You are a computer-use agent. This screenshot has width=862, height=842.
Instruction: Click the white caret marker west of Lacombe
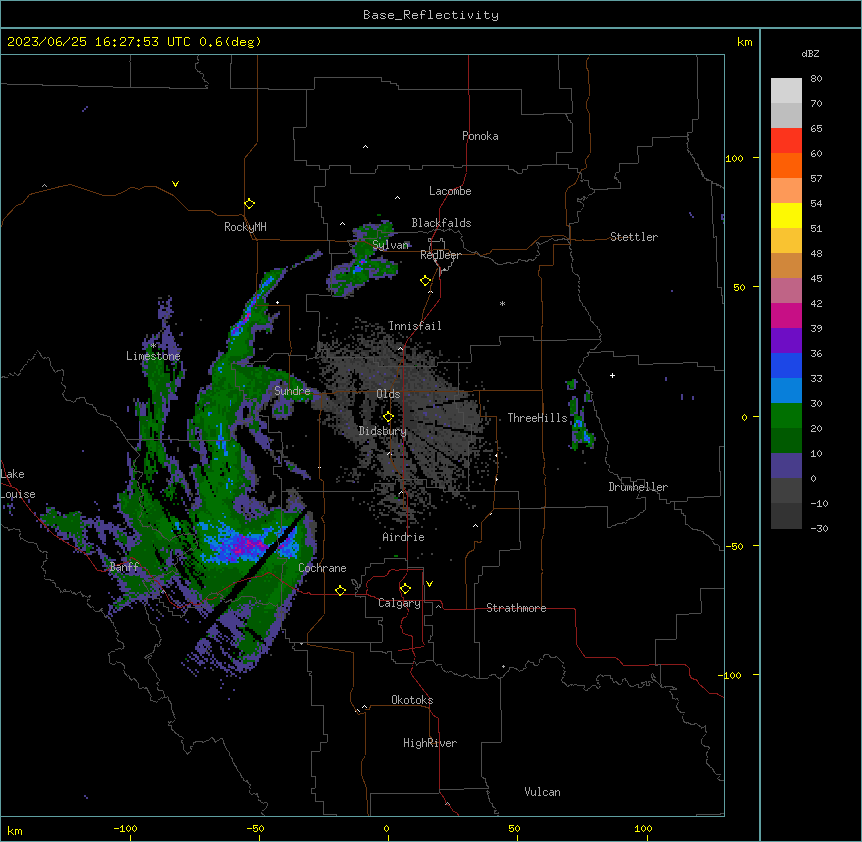397,198
